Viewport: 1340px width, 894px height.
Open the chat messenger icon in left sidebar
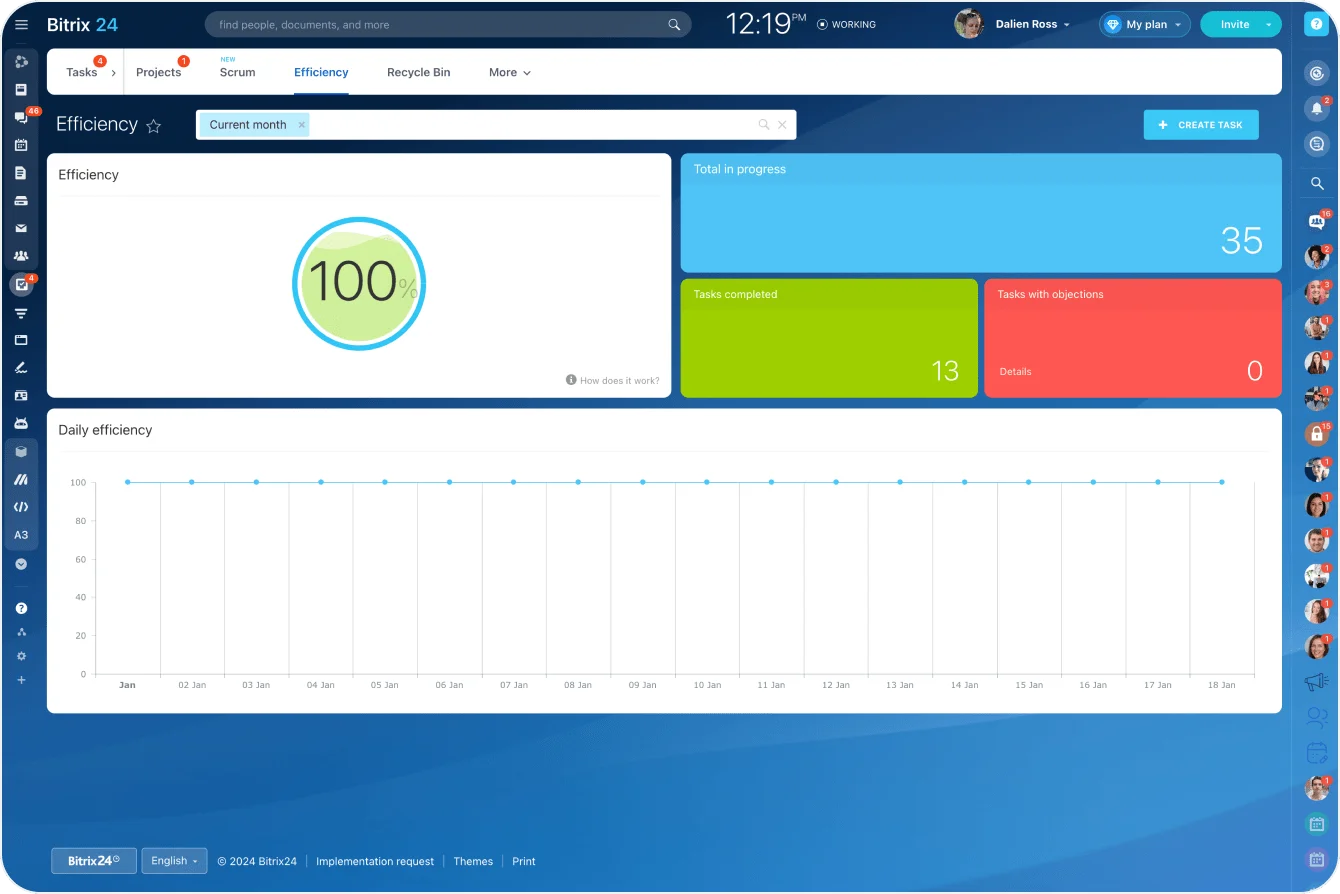pyautogui.click(x=21, y=117)
